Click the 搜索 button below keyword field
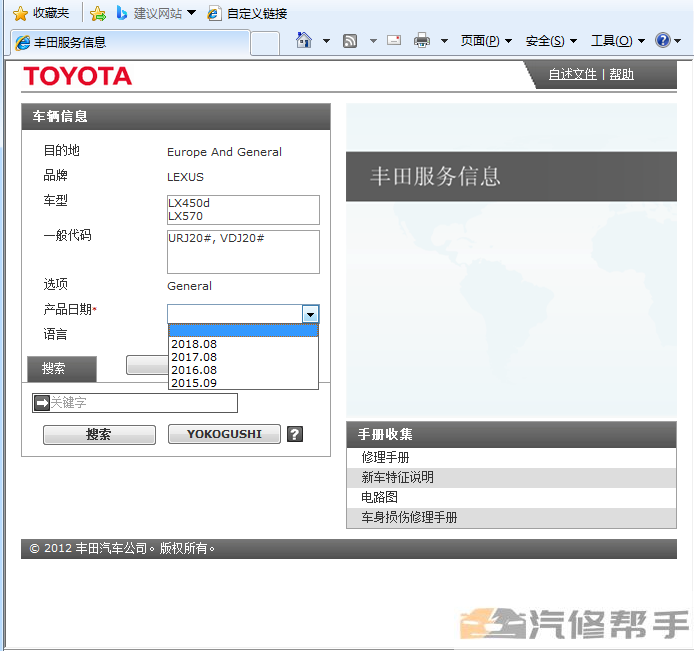694x651 pixels. tap(99, 435)
